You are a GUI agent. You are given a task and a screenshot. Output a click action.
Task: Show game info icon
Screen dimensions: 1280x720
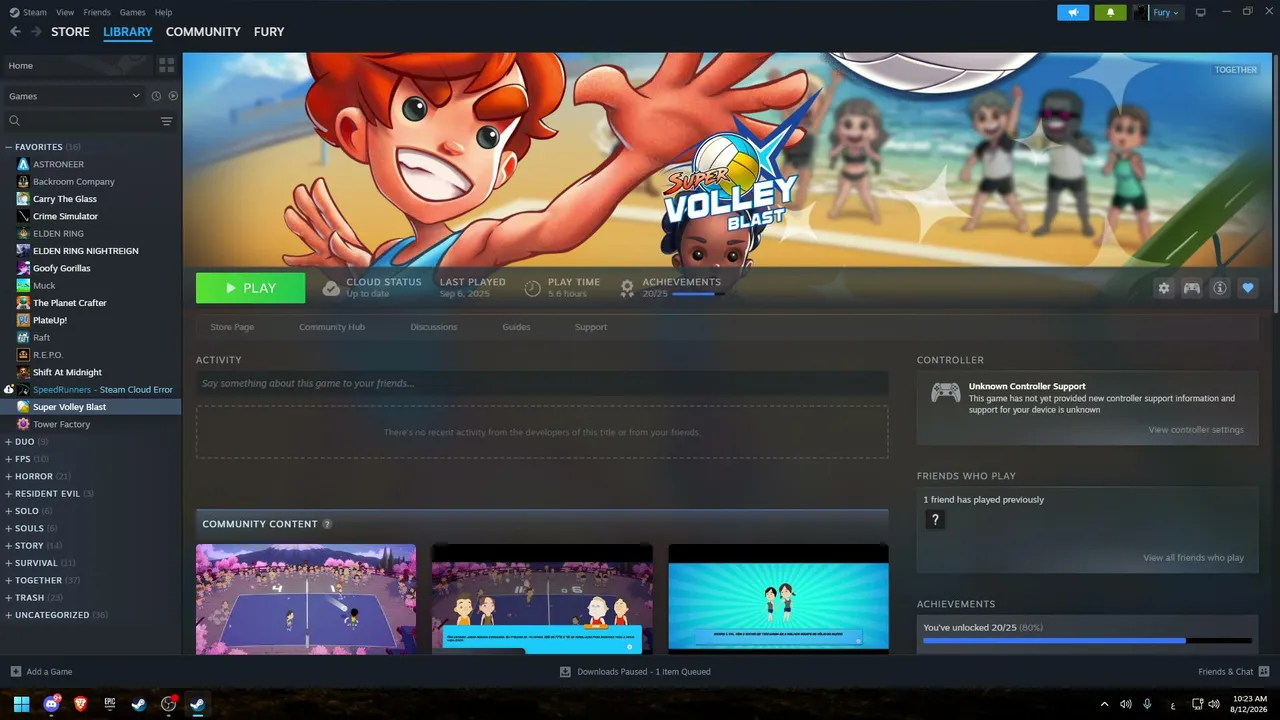[1220, 288]
